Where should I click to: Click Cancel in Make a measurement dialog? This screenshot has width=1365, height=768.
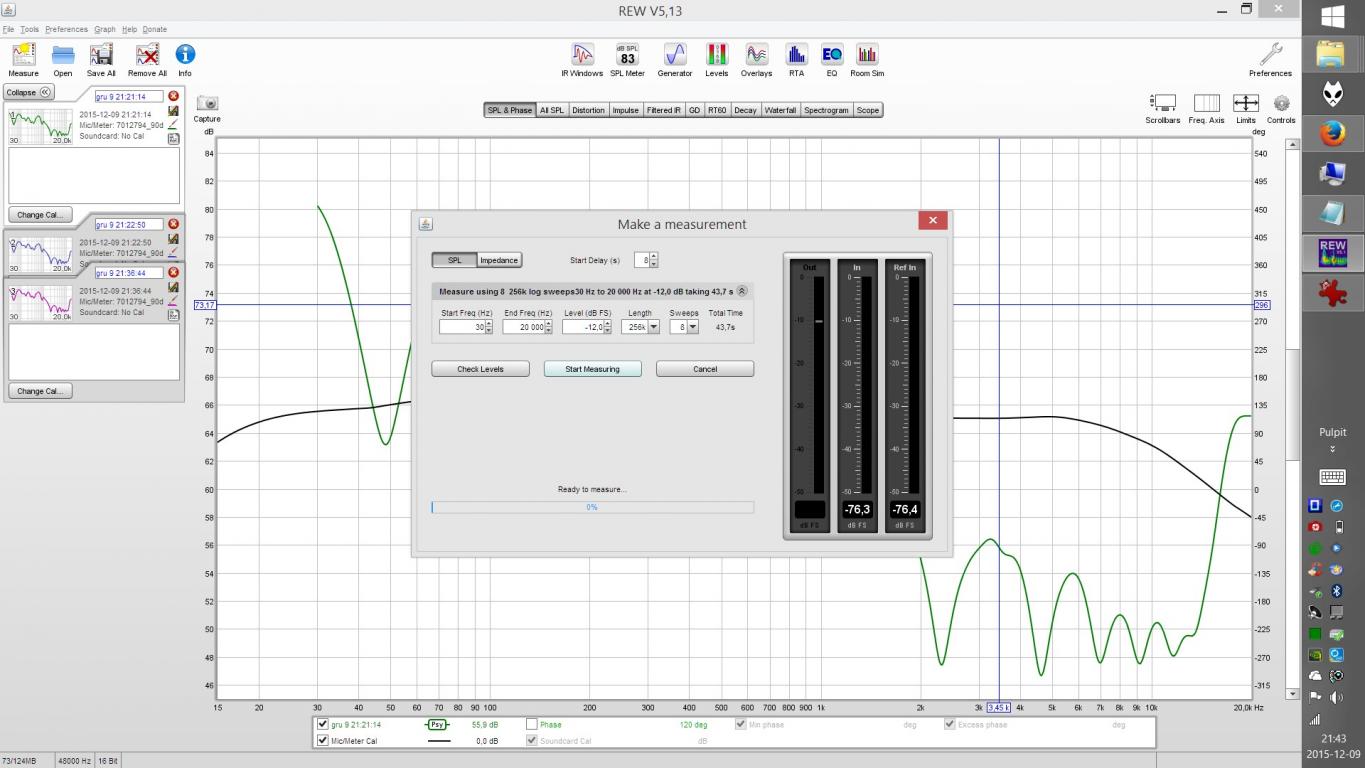coord(705,369)
